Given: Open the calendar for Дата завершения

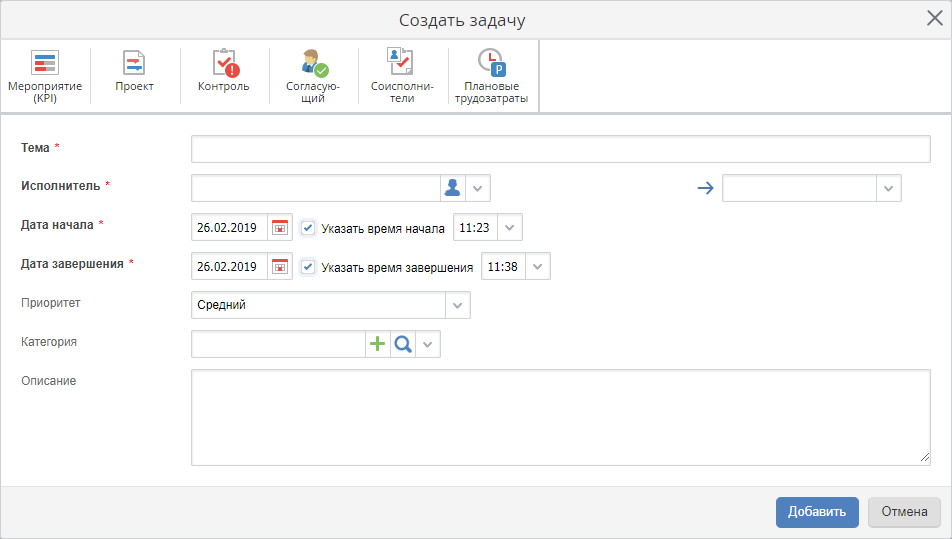Looking at the screenshot, I should 280,267.
